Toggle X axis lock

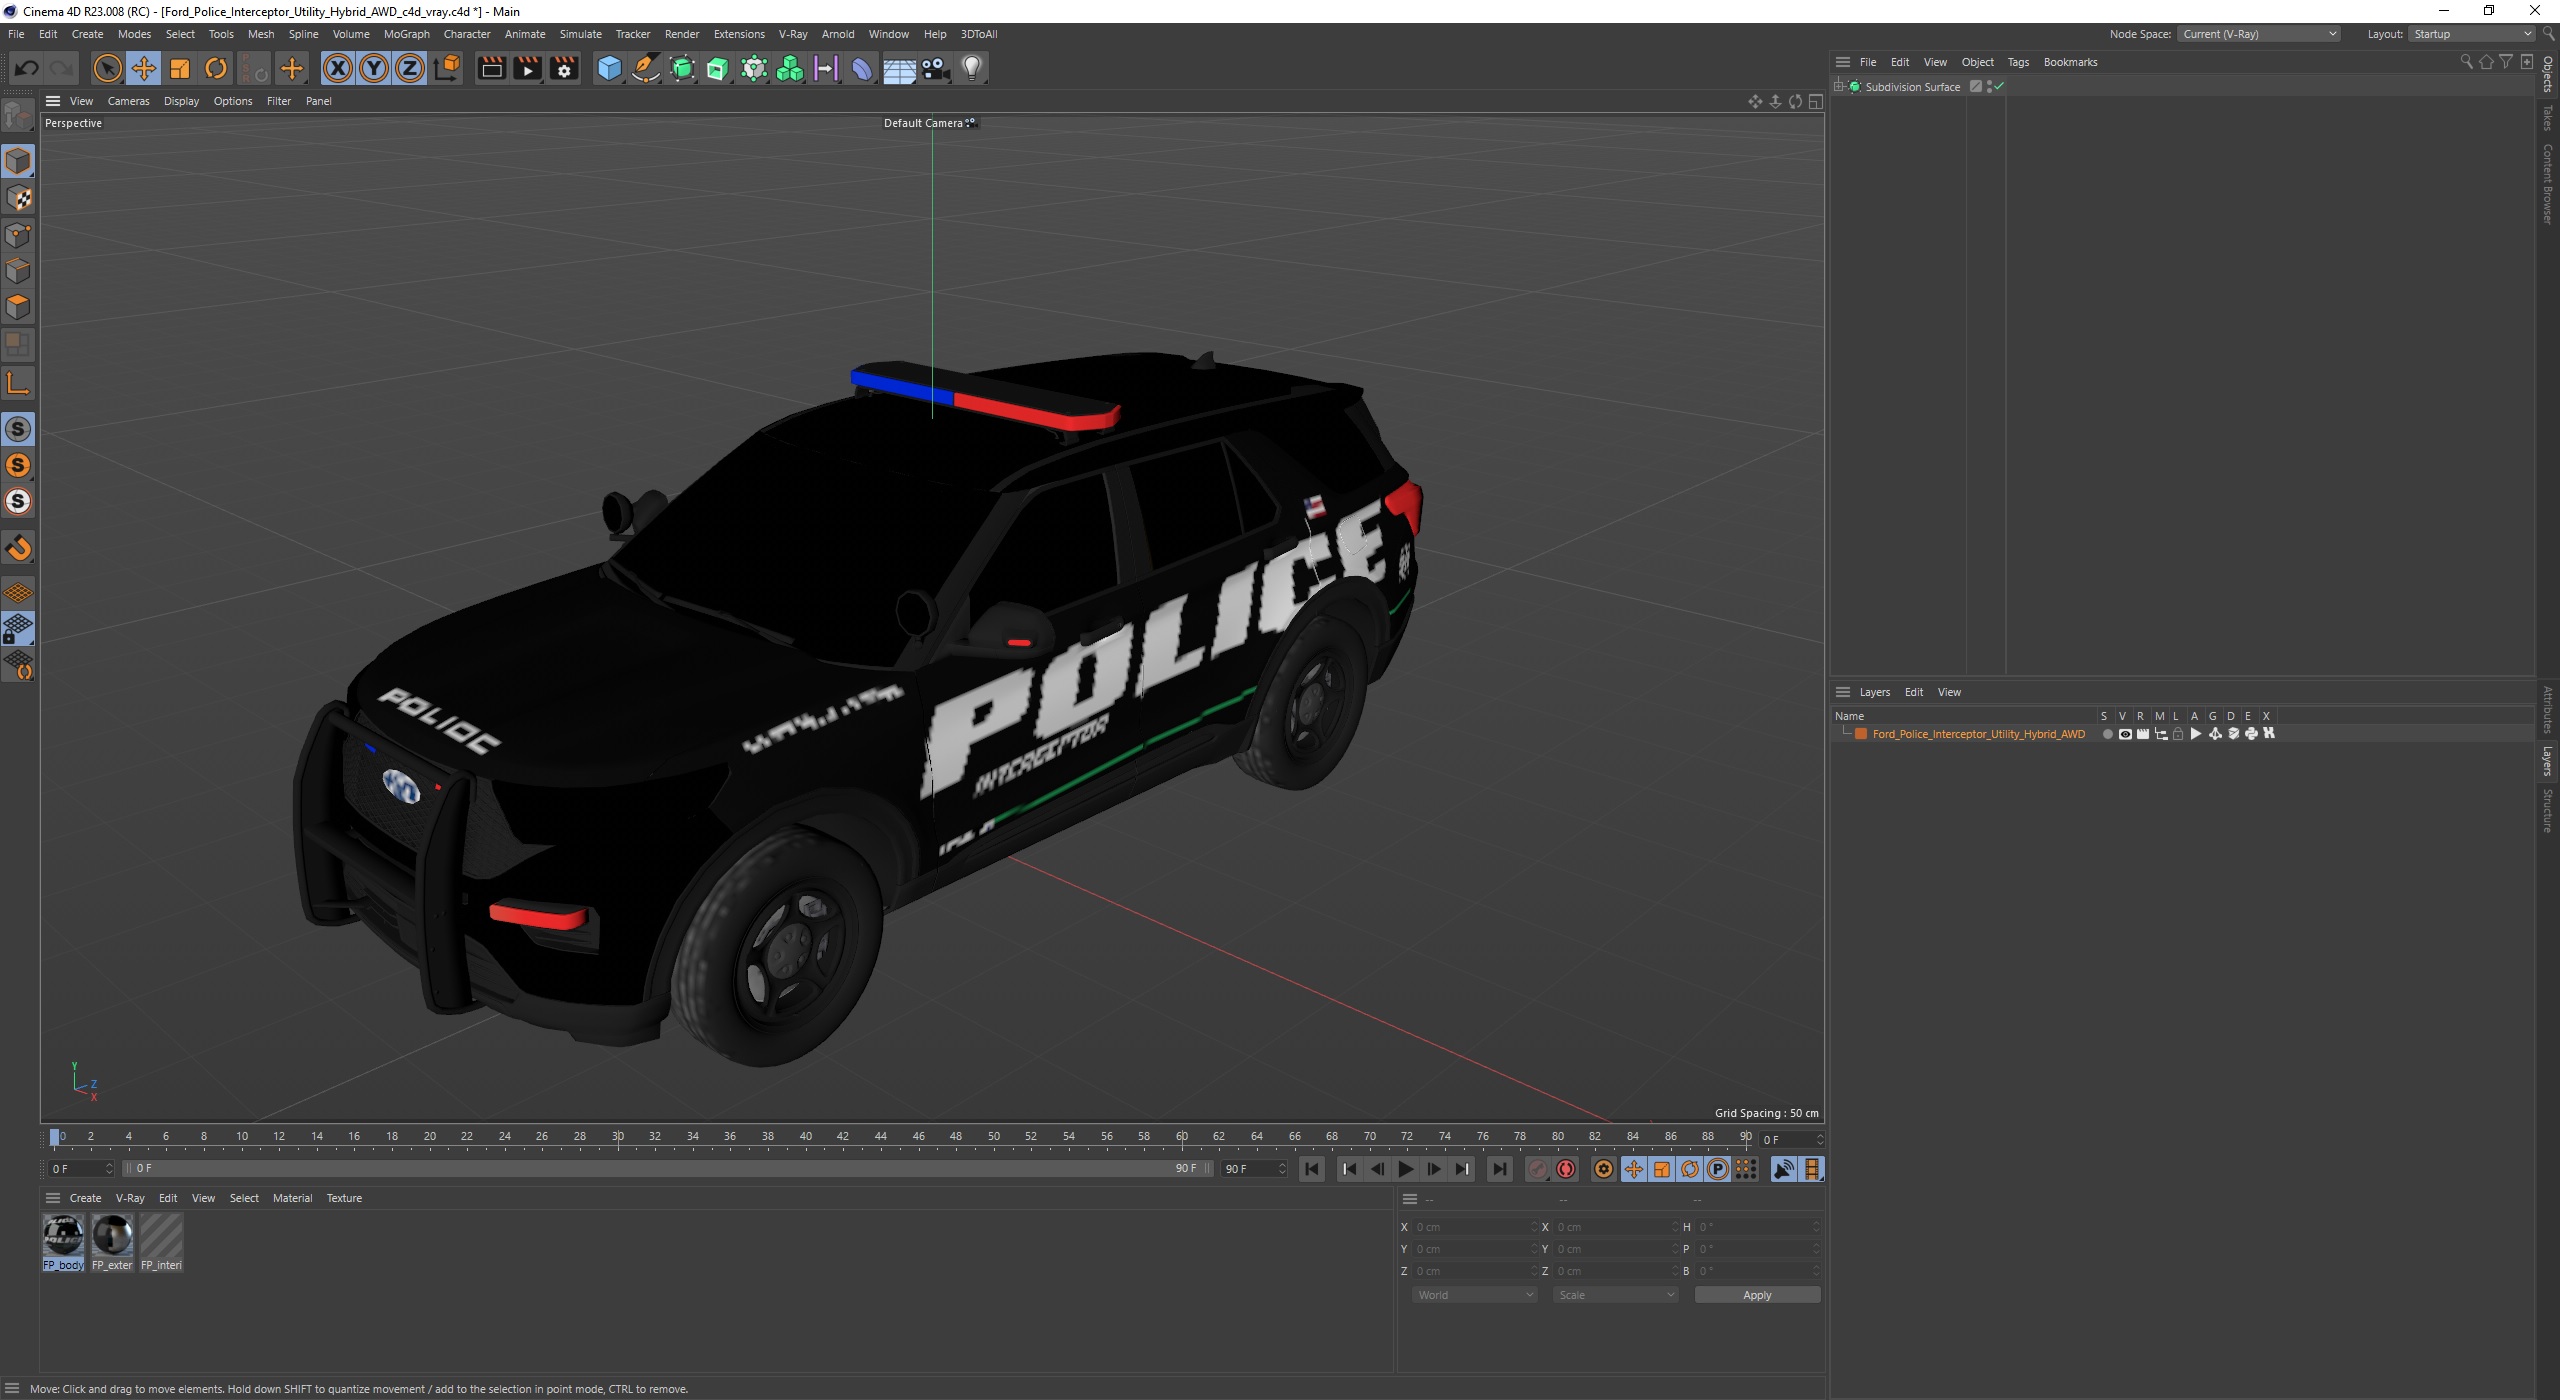pos(338,68)
